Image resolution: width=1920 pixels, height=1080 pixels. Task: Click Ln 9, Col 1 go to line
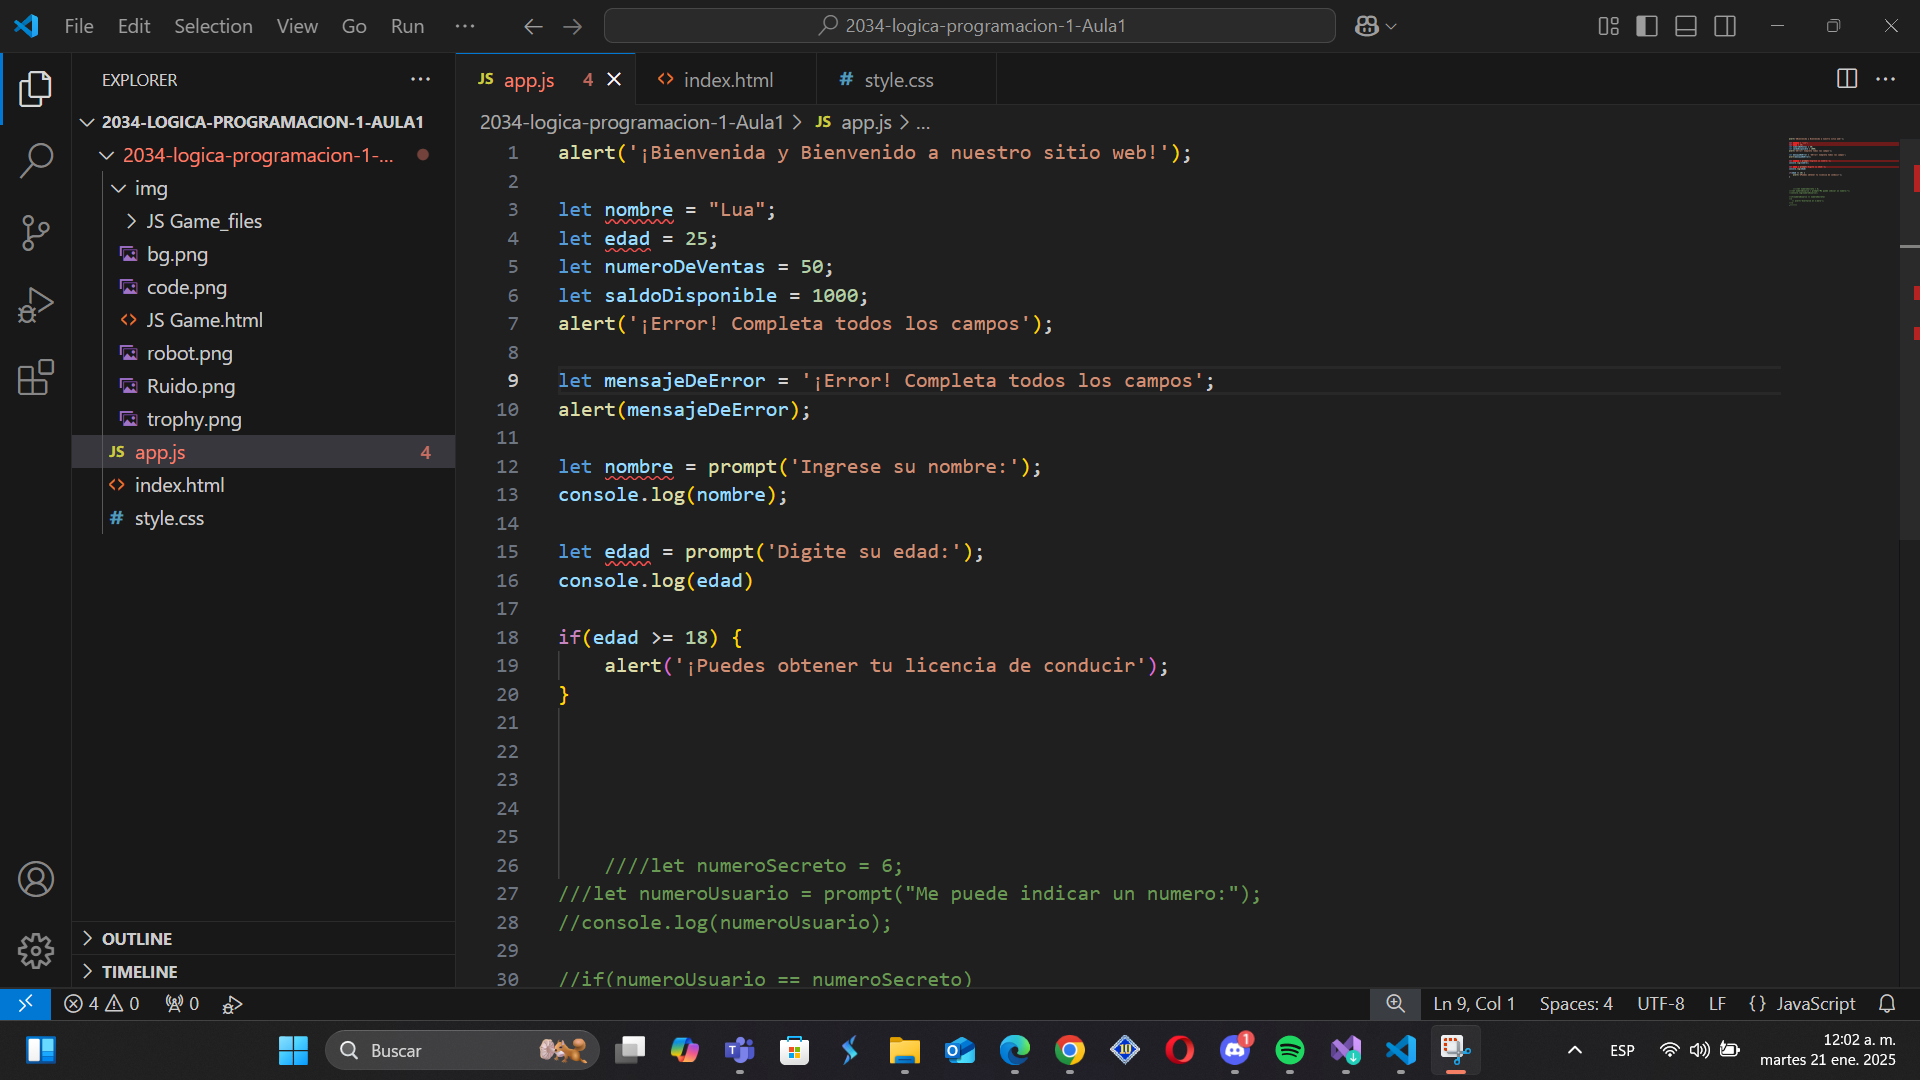click(1474, 1003)
